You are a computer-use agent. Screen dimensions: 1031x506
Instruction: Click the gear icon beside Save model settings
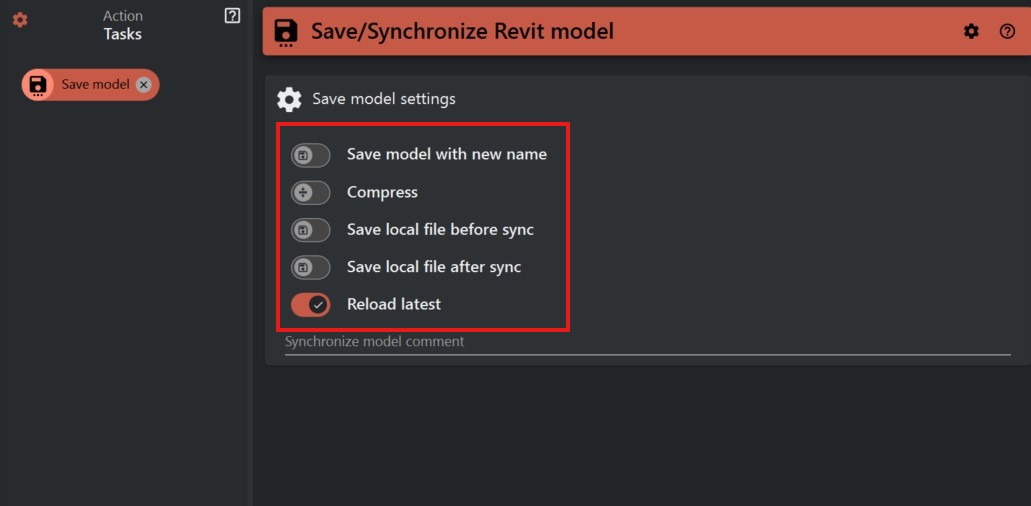pyautogui.click(x=289, y=99)
